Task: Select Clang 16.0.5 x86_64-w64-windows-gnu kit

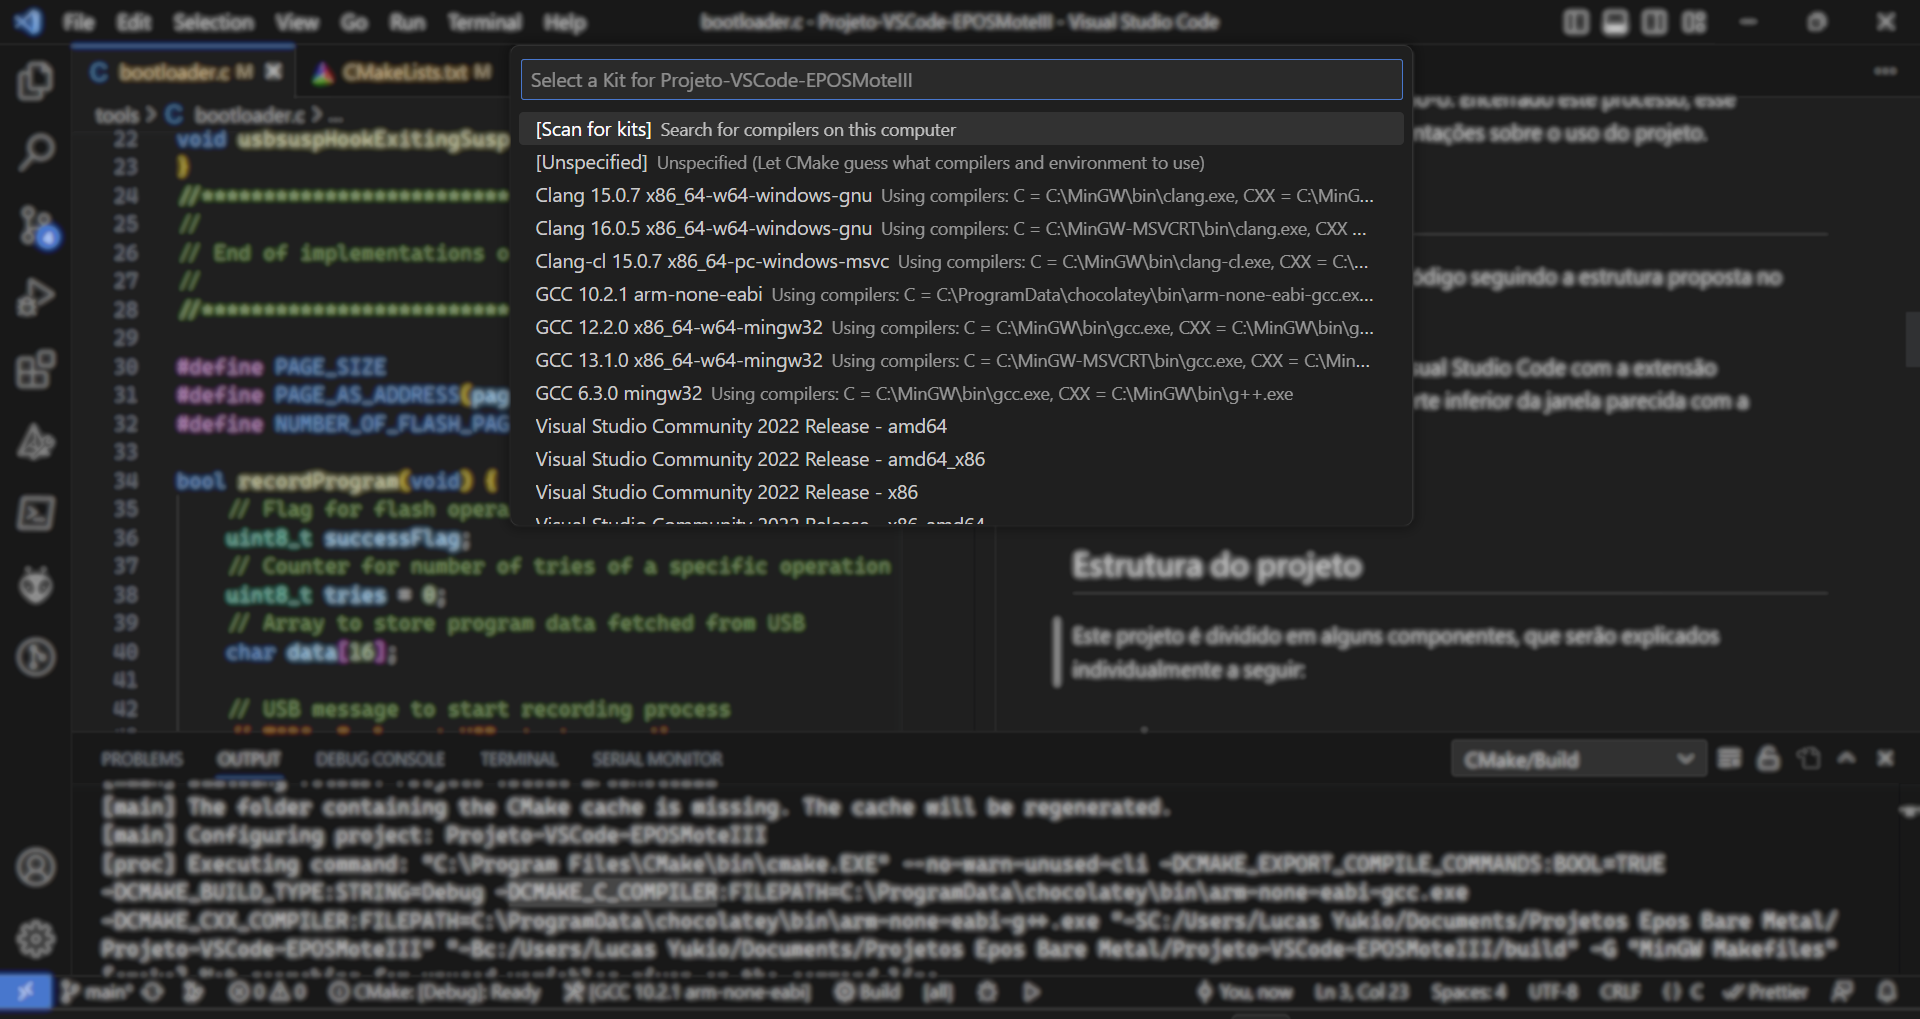Action: [961, 228]
